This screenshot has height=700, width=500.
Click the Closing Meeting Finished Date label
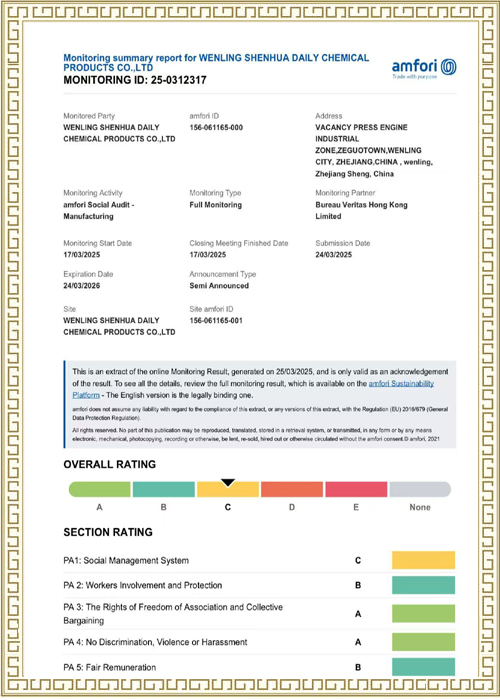[x=239, y=243]
